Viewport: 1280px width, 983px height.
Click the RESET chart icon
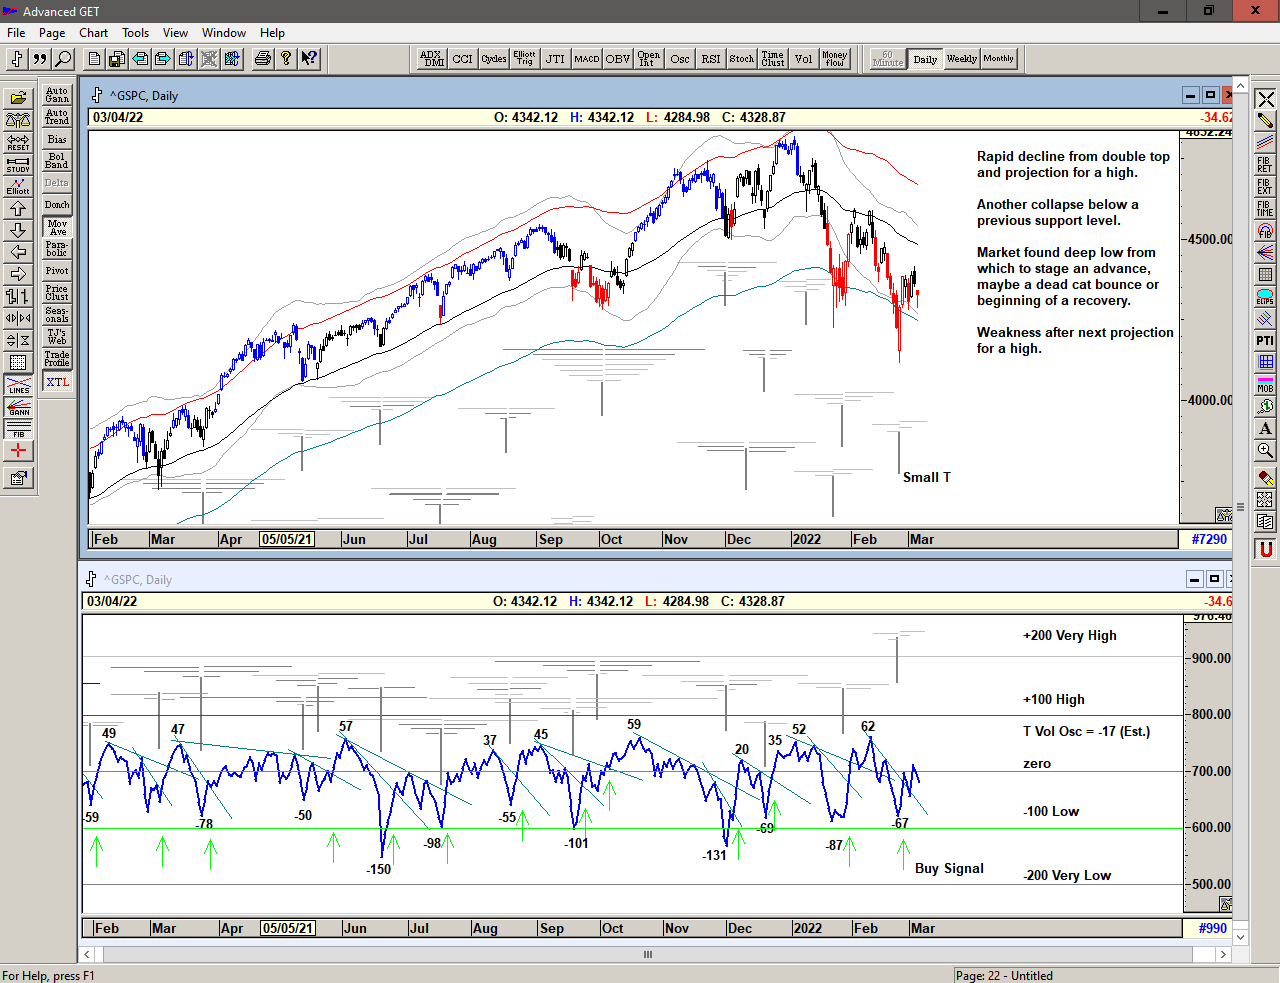coord(18,142)
